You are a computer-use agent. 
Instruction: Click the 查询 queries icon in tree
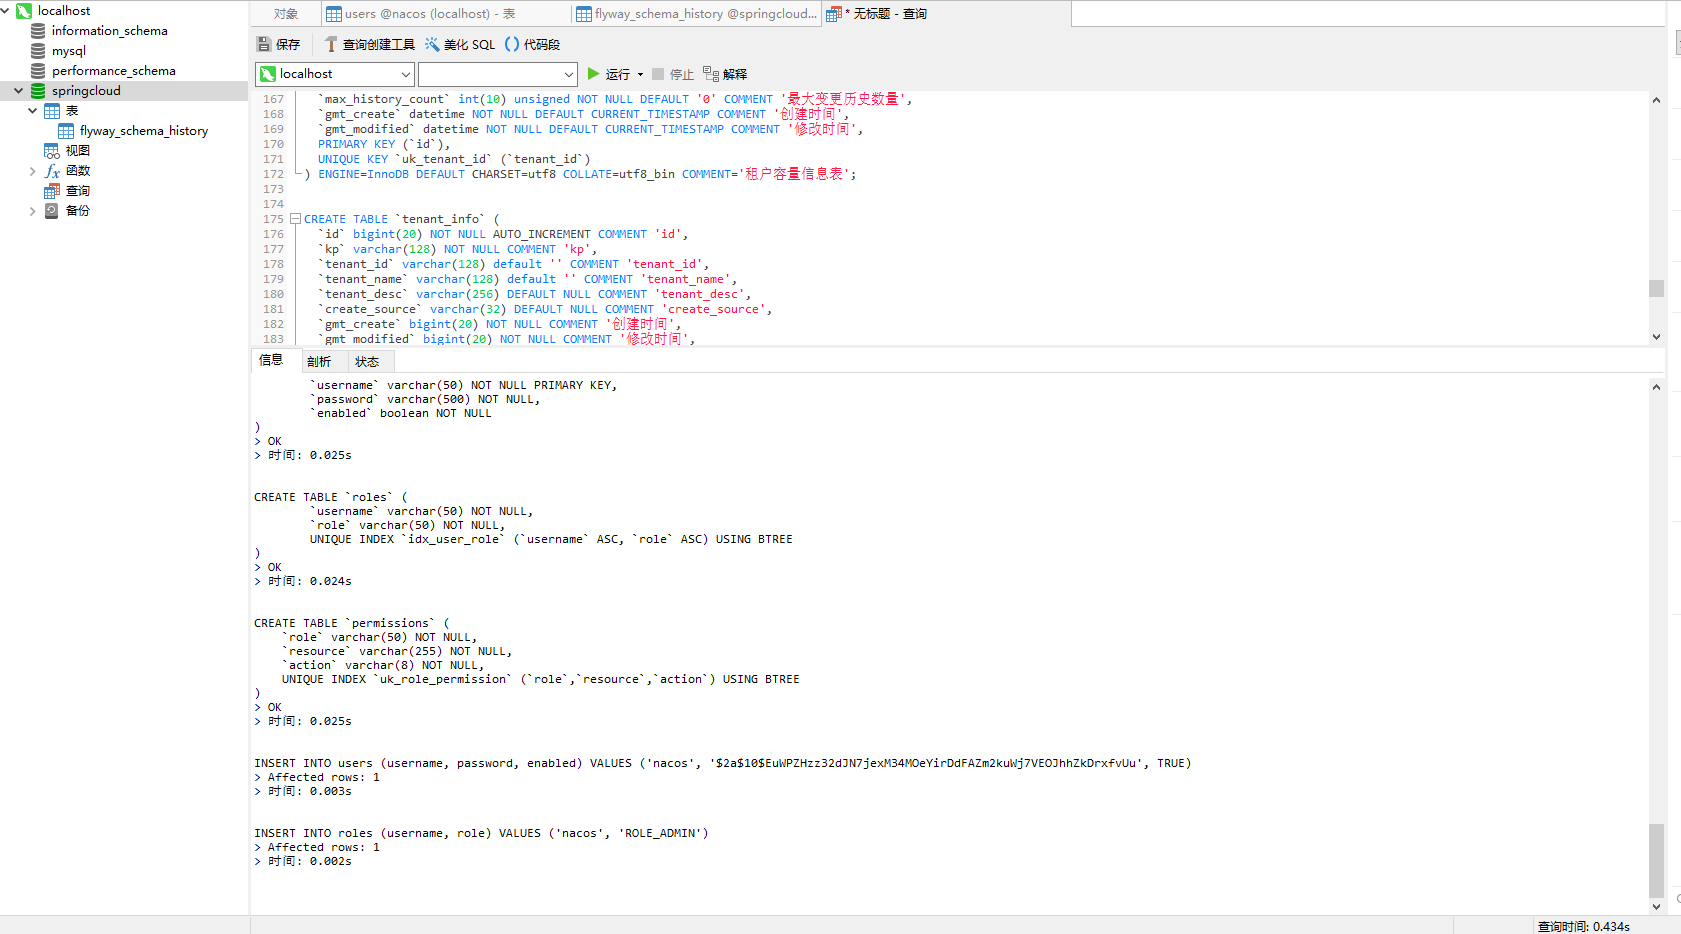(x=52, y=191)
